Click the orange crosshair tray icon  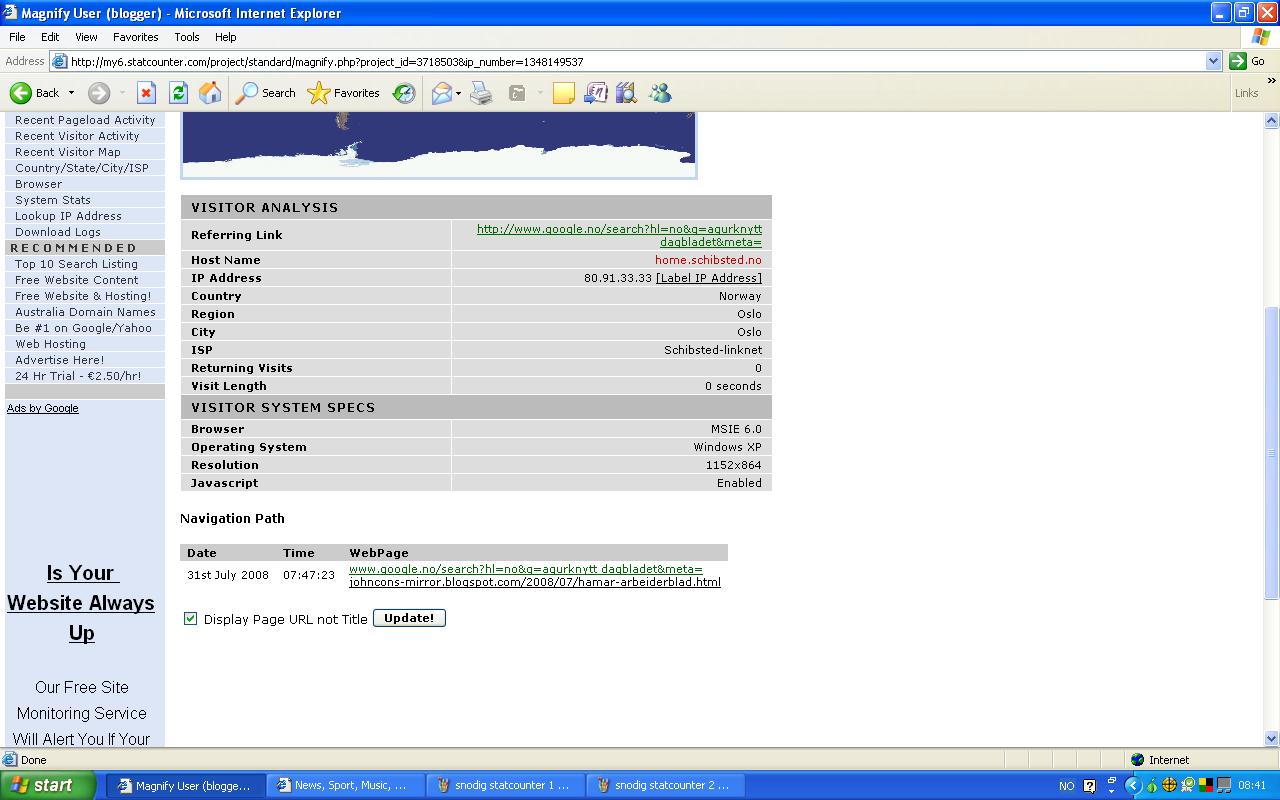[1169, 786]
